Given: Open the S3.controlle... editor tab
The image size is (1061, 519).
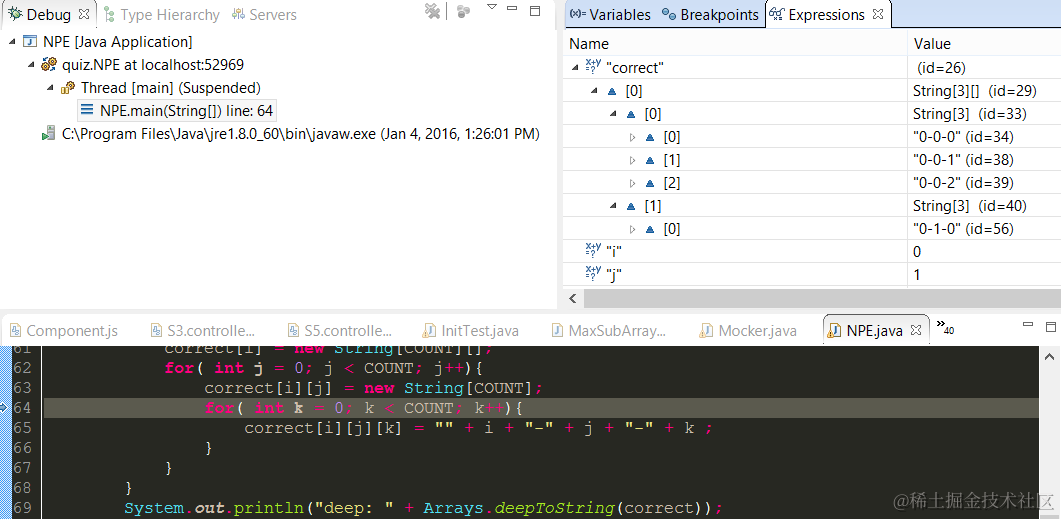Looking at the screenshot, I should click(204, 331).
